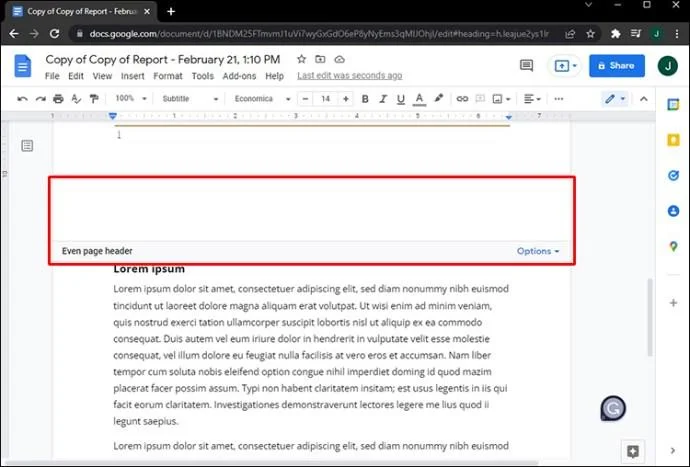The height and width of the screenshot is (467, 690).
Task: Toggle underline formatting
Action: [x=400, y=99]
